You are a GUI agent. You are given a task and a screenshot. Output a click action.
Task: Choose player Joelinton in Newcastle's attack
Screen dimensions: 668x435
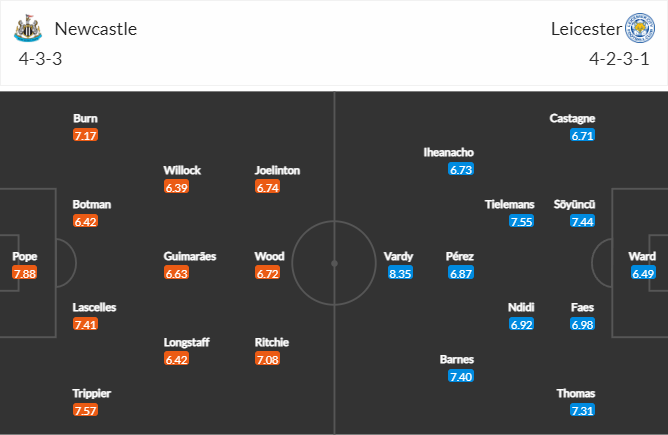click(277, 170)
